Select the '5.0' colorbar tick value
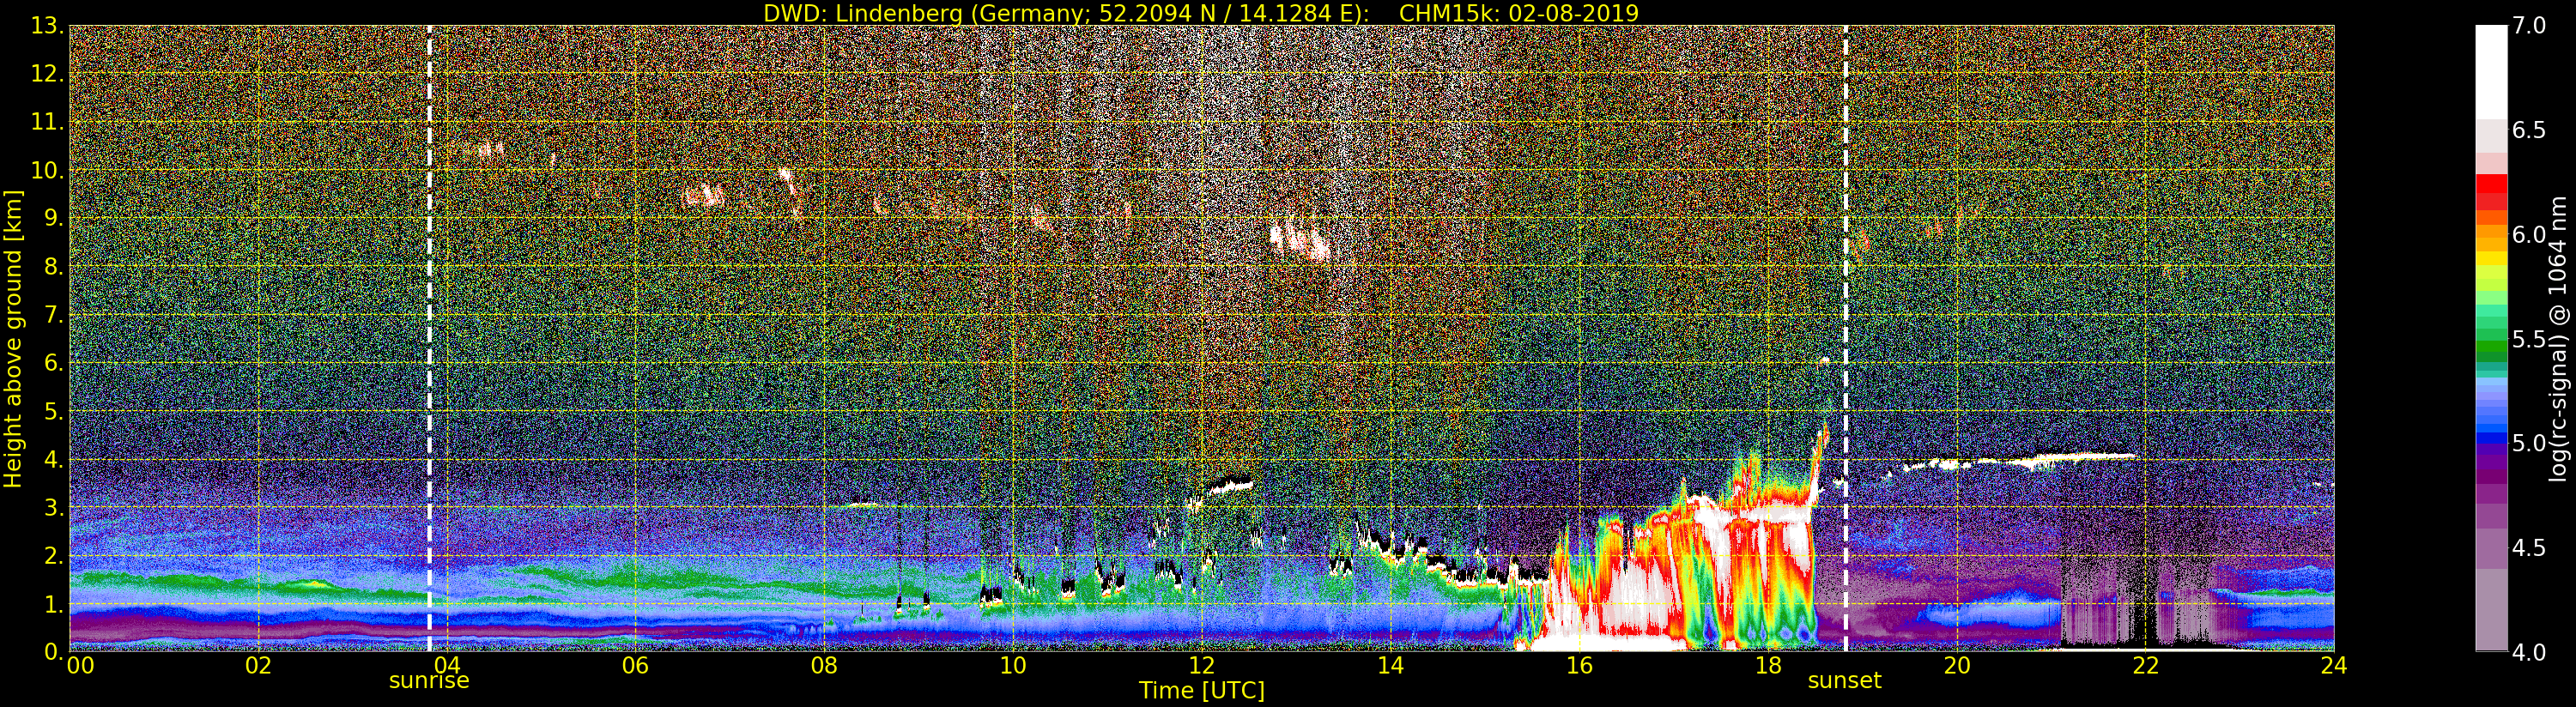This screenshot has height=707, width=2576. click(2529, 443)
